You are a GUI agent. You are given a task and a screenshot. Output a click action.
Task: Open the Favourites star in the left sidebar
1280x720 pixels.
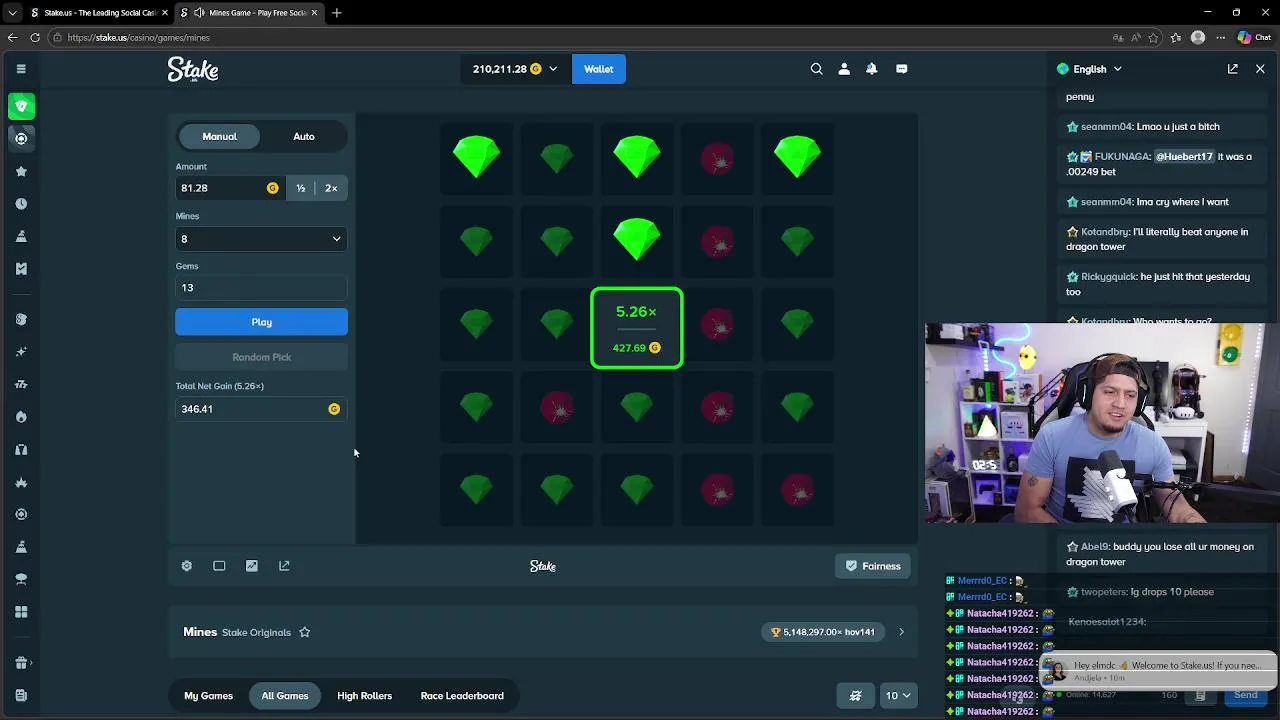click(x=21, y=171)
